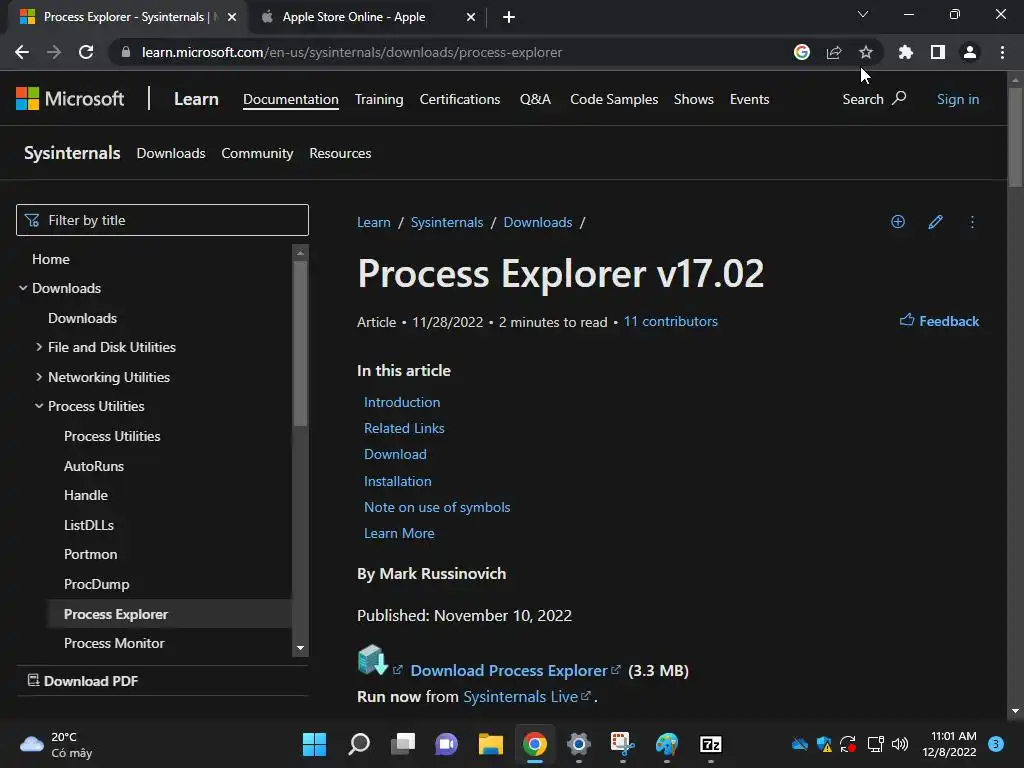Open the article more actions dots
Screen dimensions: 1024x768
(972, 222)
